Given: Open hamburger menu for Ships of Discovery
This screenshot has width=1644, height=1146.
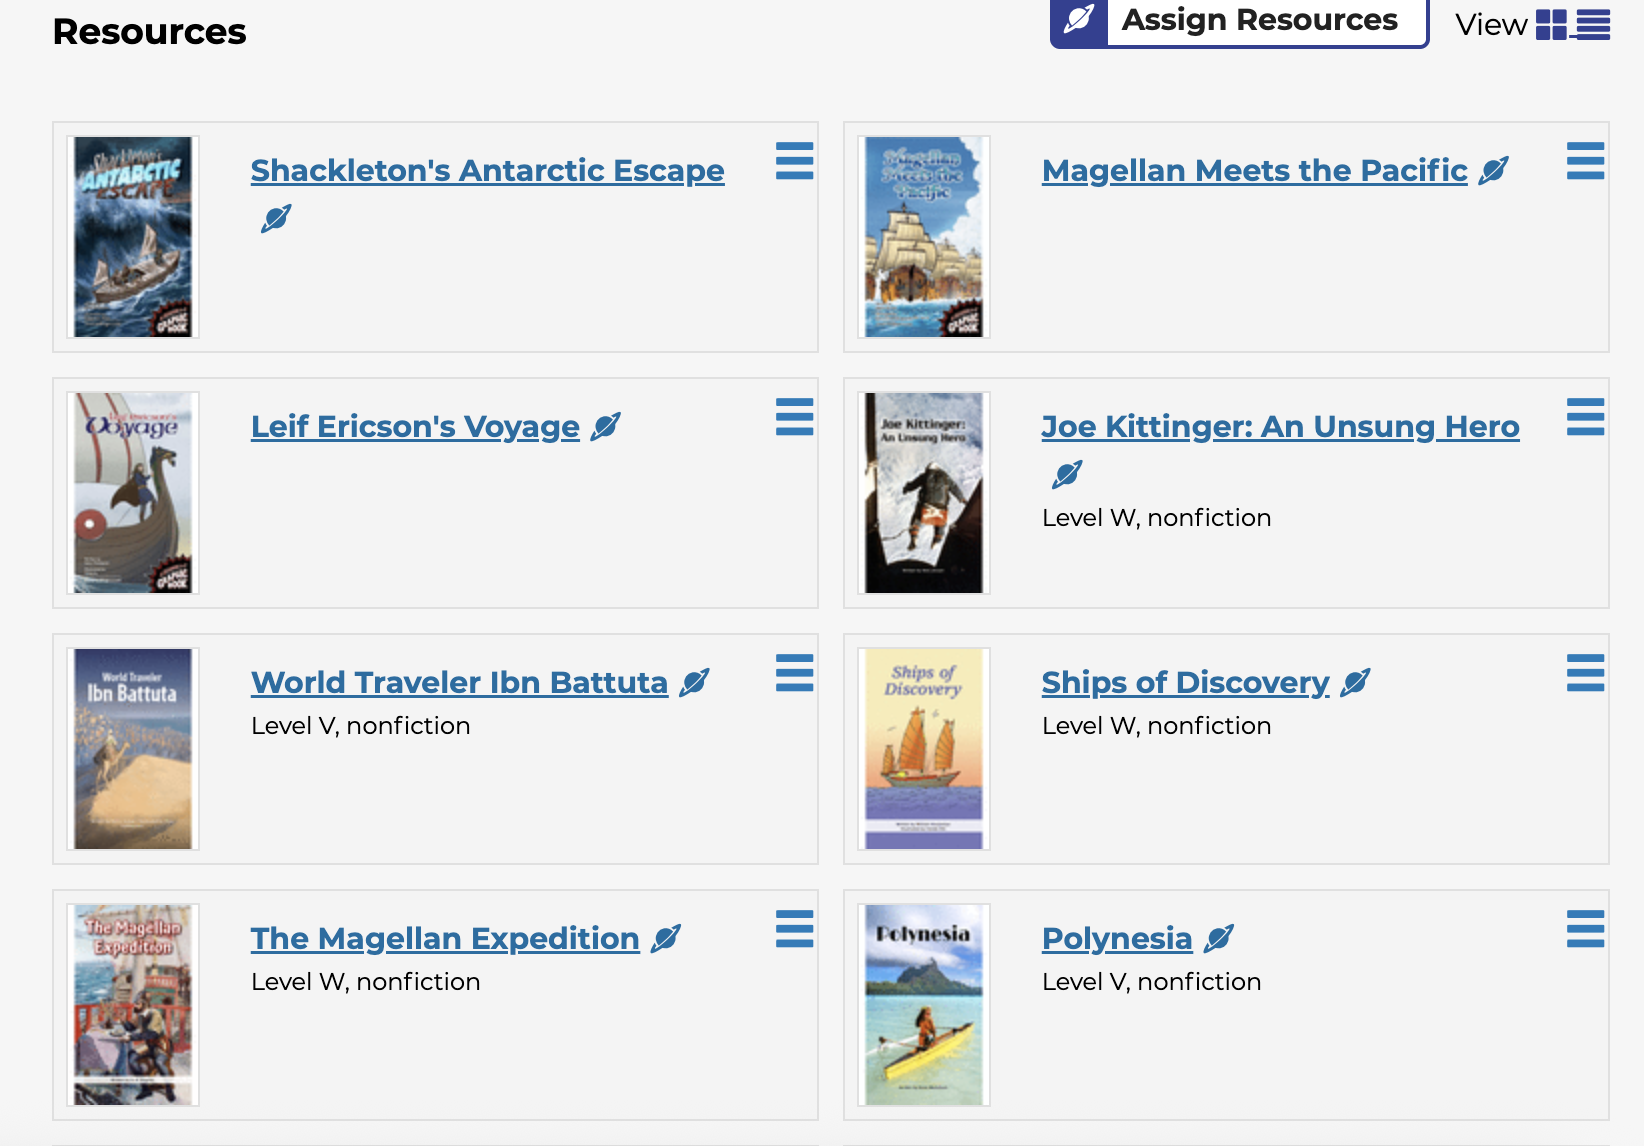Looking at the screenshot, I should [1585, 673].
